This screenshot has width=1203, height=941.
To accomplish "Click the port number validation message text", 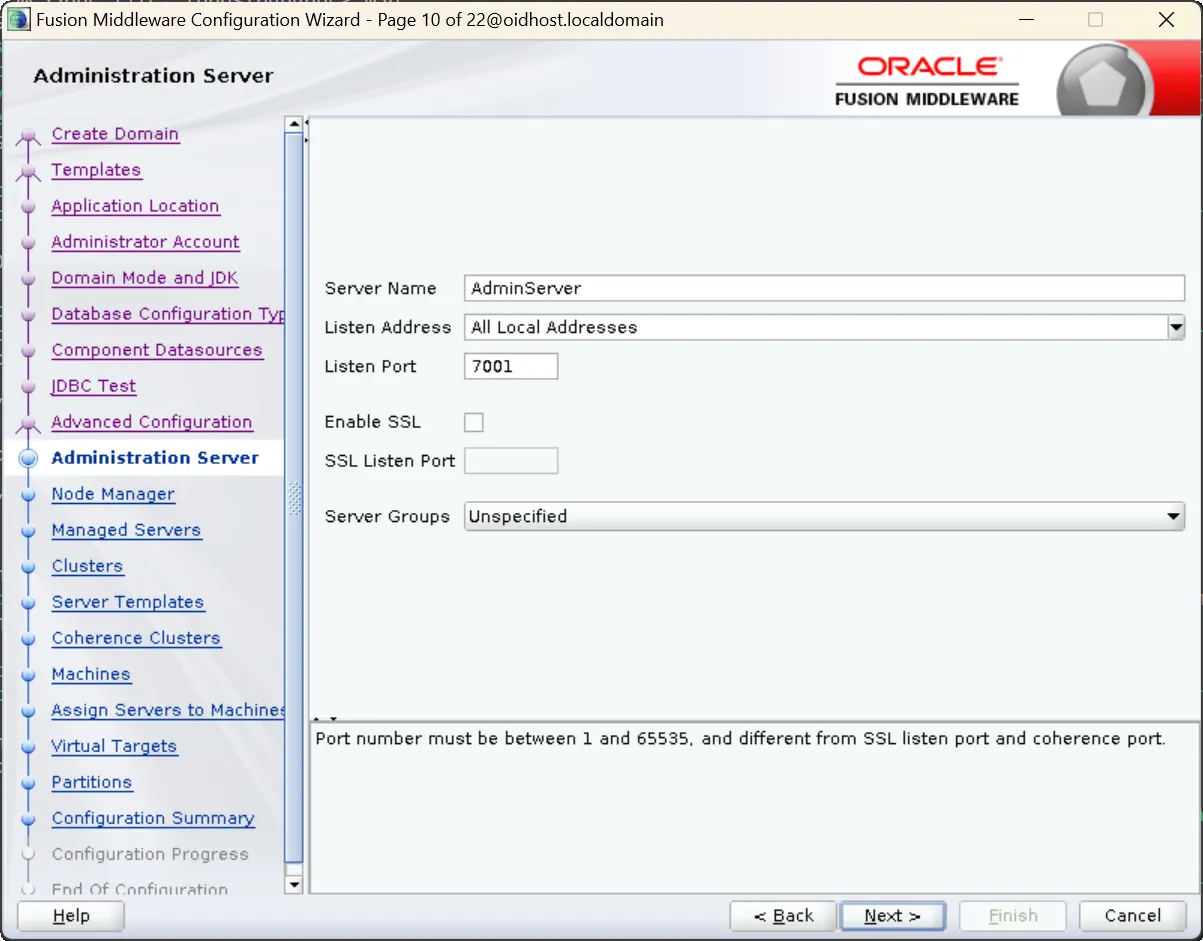I will (740, 739).
